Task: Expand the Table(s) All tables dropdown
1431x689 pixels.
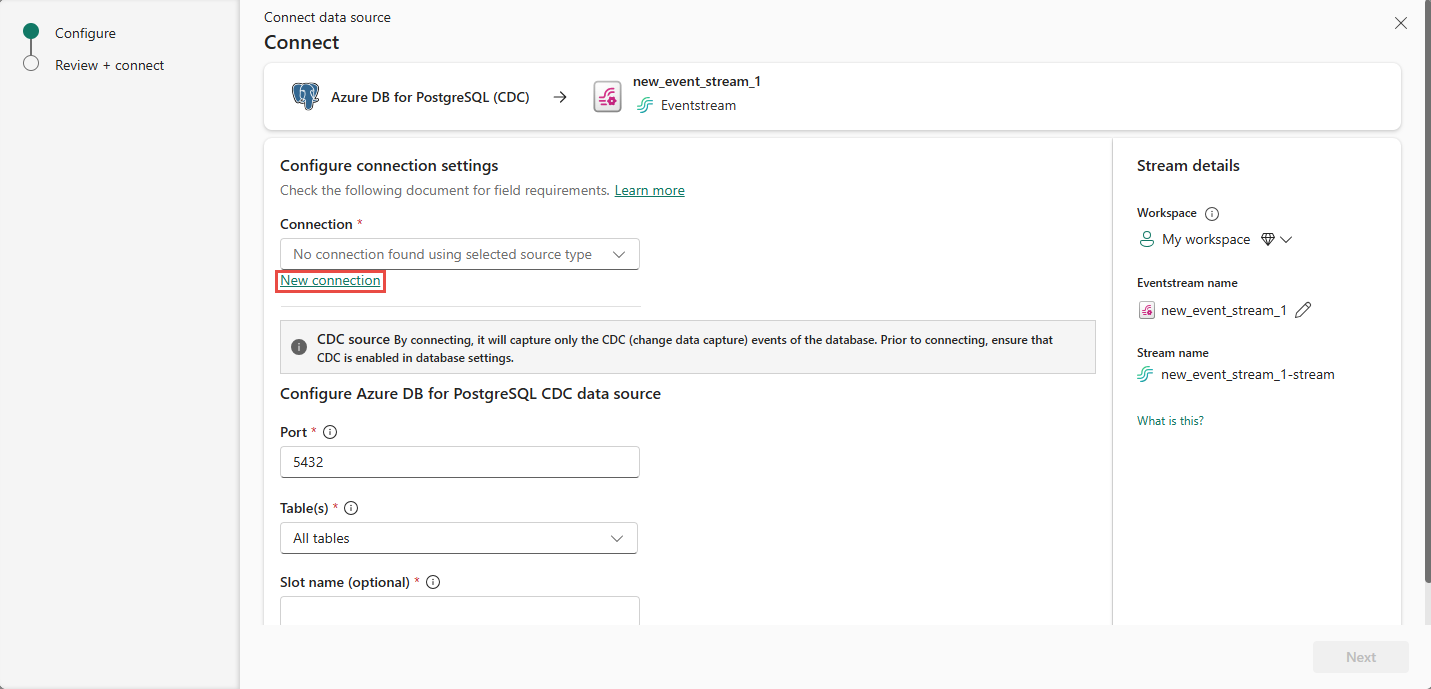Action: point(459,538)
